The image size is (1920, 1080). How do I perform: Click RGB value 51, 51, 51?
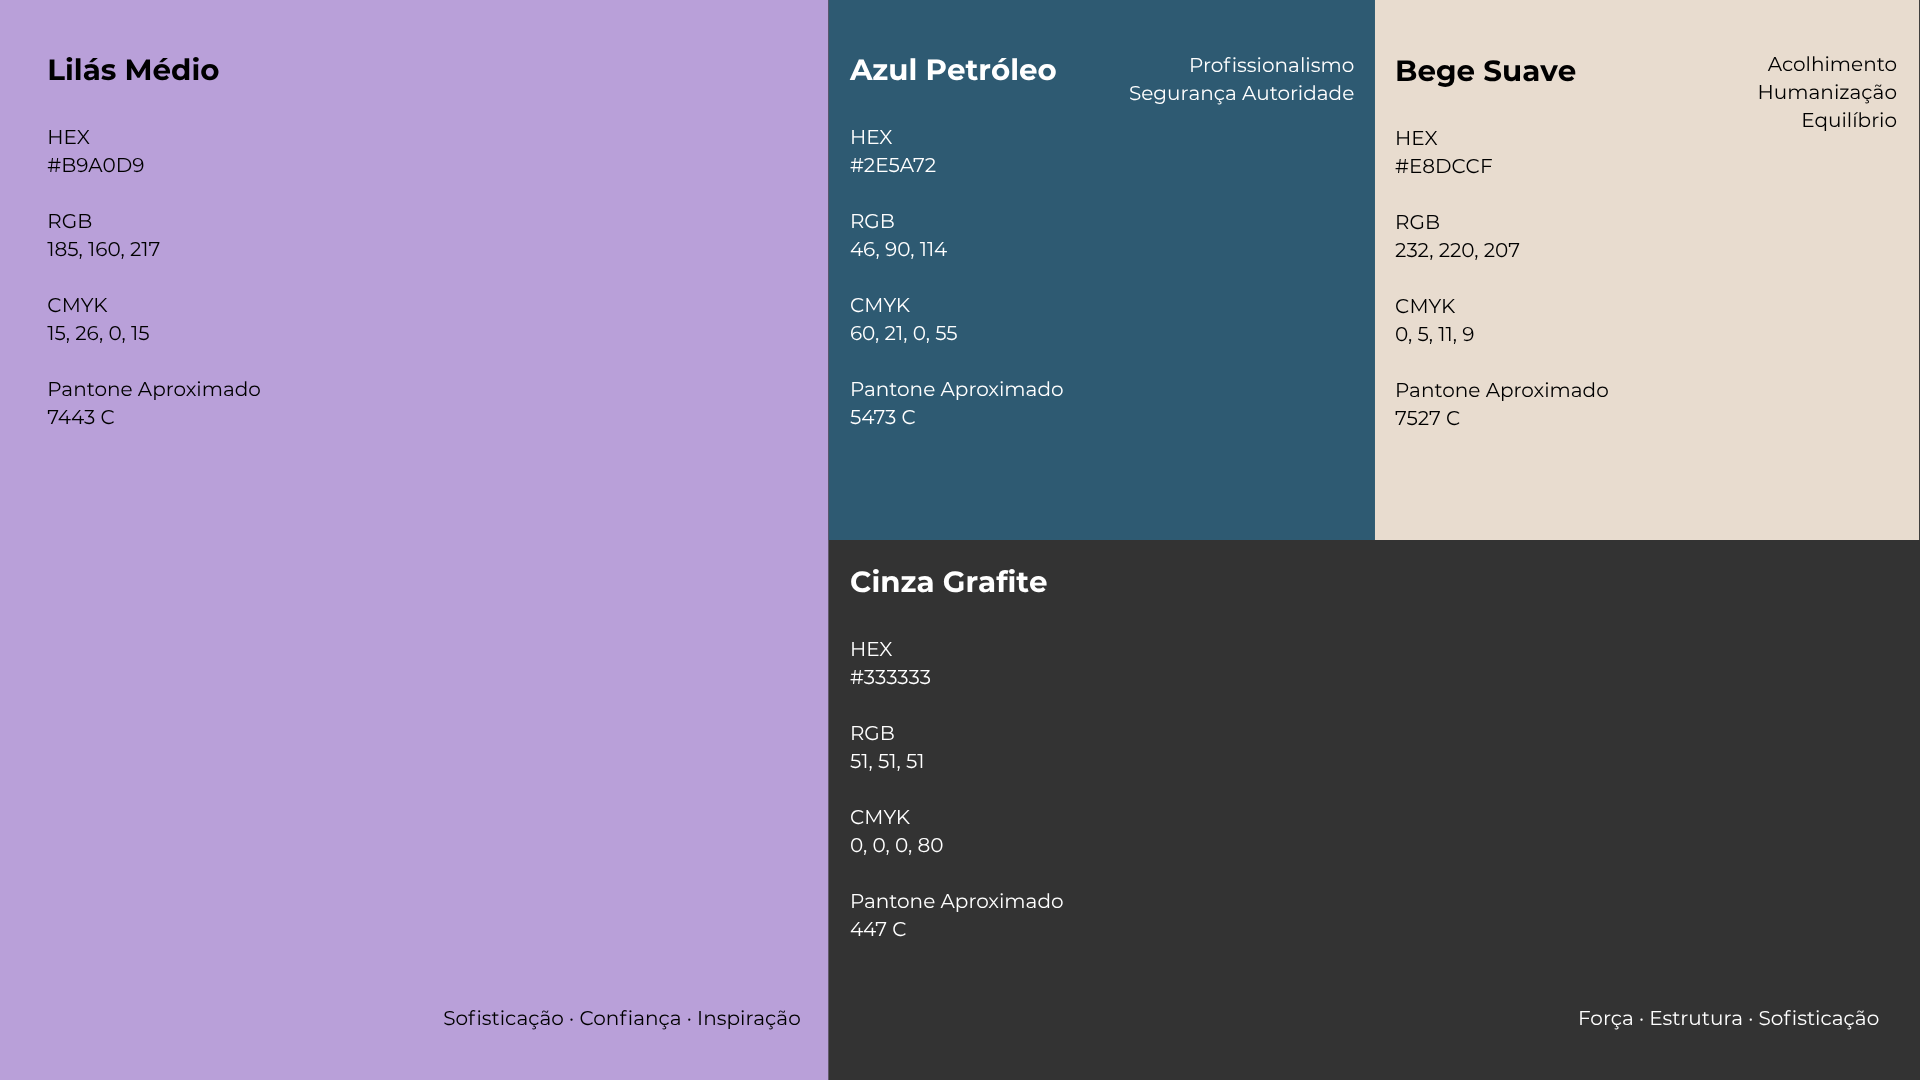click(886, 761)
